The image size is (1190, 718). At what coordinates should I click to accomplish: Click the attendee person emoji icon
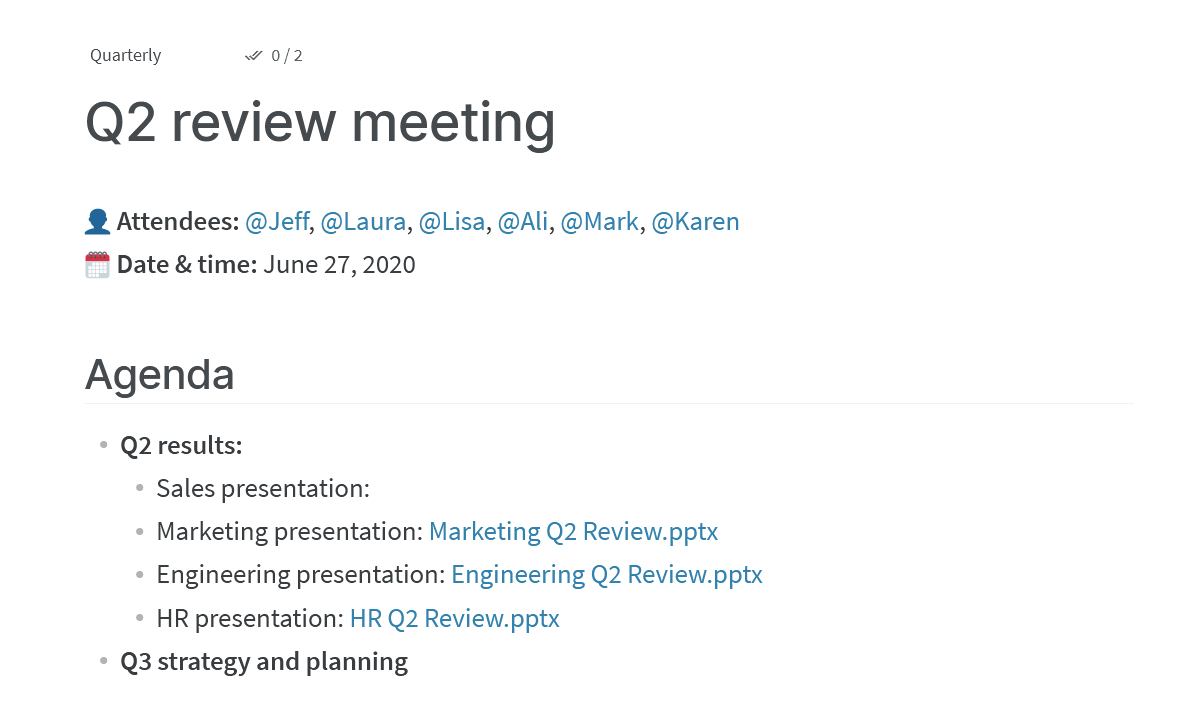coord(97,222)
